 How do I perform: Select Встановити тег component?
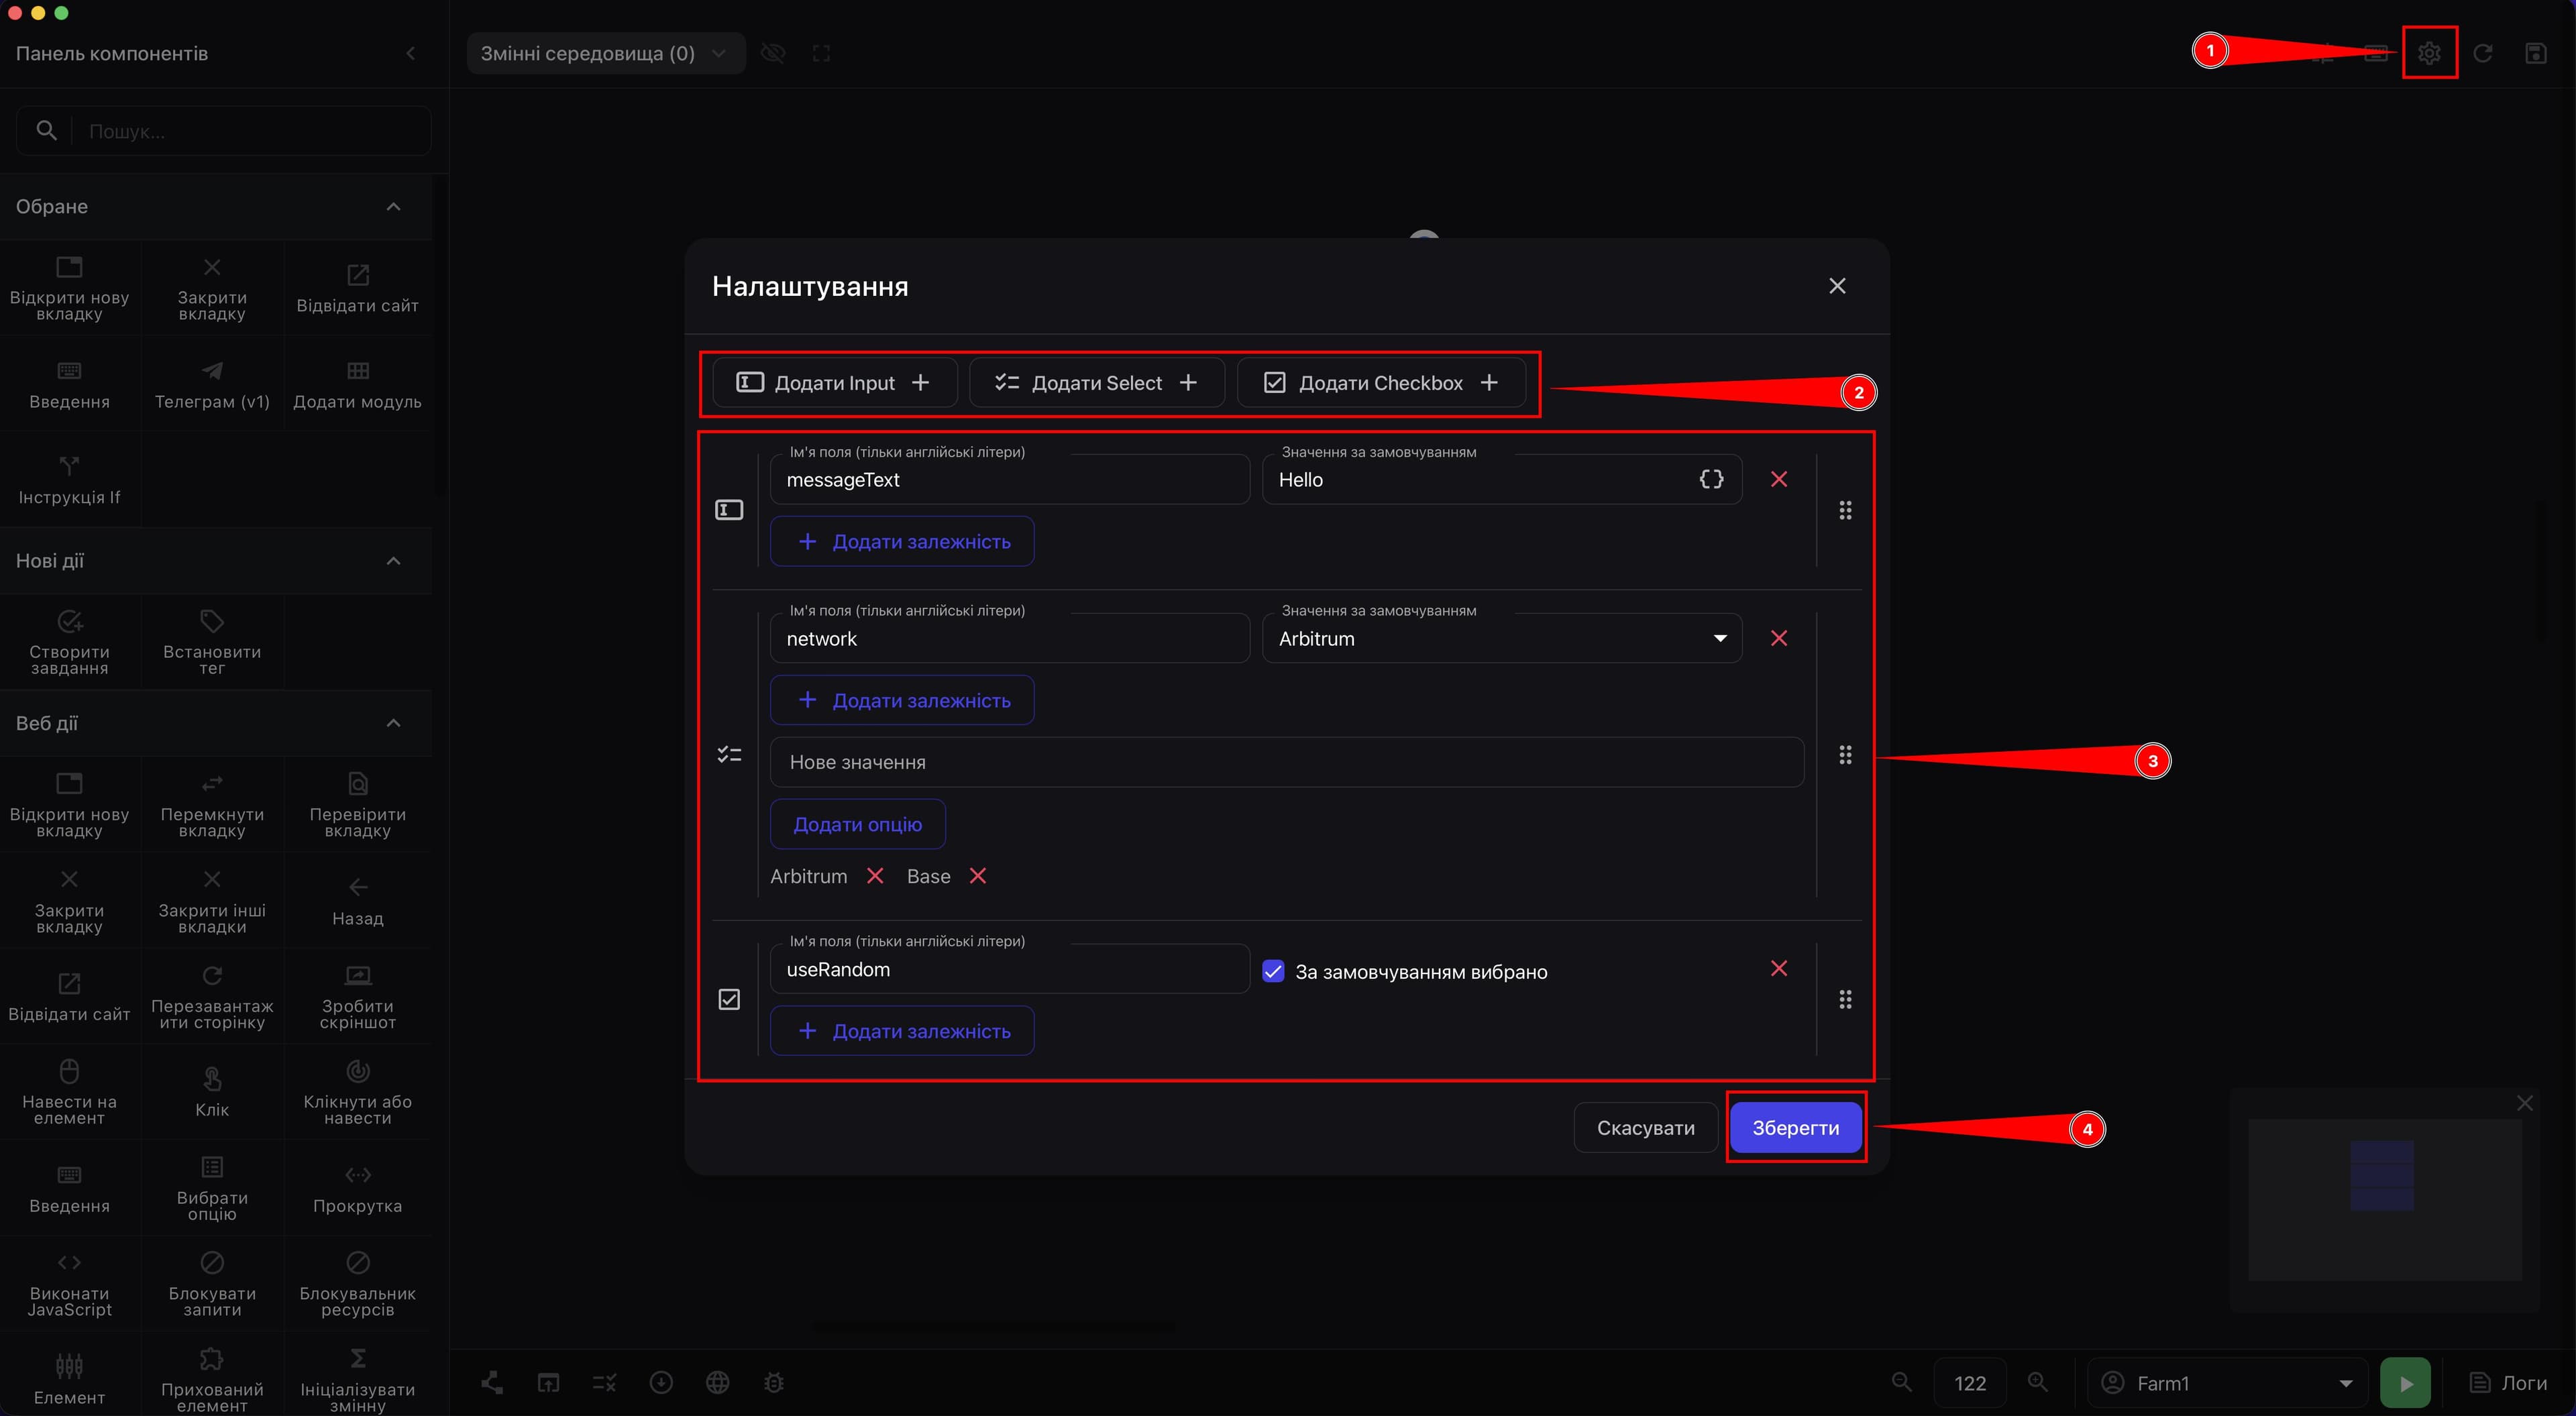pyautogui.click(x=212, y=642)
